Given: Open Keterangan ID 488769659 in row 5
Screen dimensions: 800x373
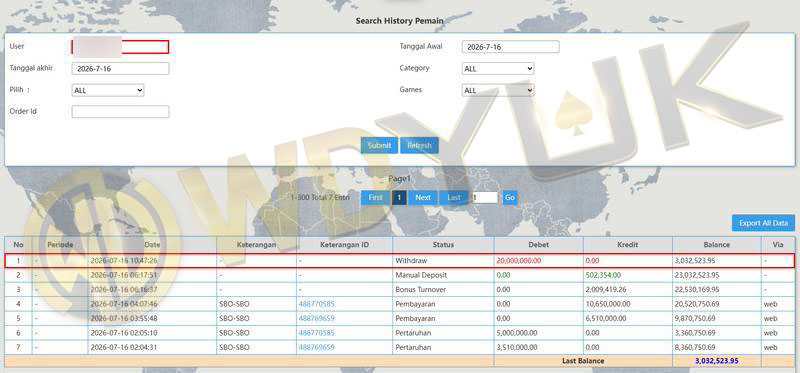Looking at the screenshot, I should pos(317,318).
